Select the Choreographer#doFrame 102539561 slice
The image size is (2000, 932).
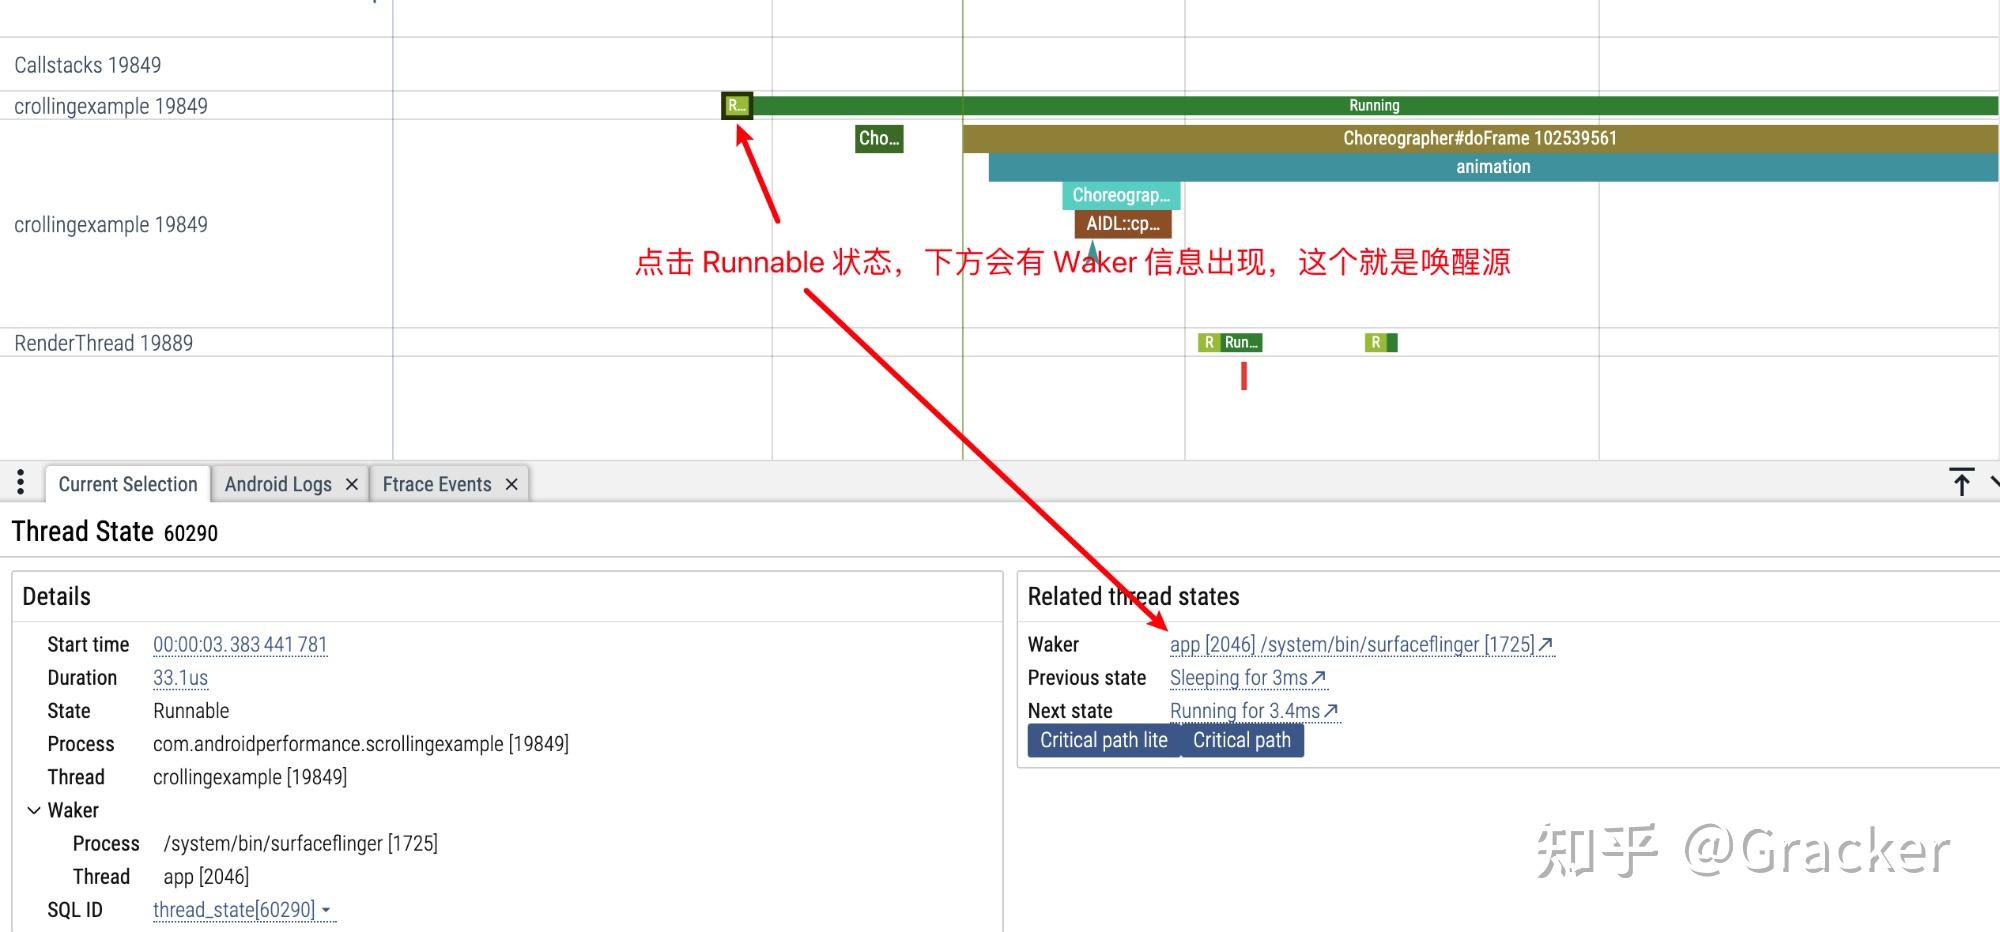(1480, 138)
